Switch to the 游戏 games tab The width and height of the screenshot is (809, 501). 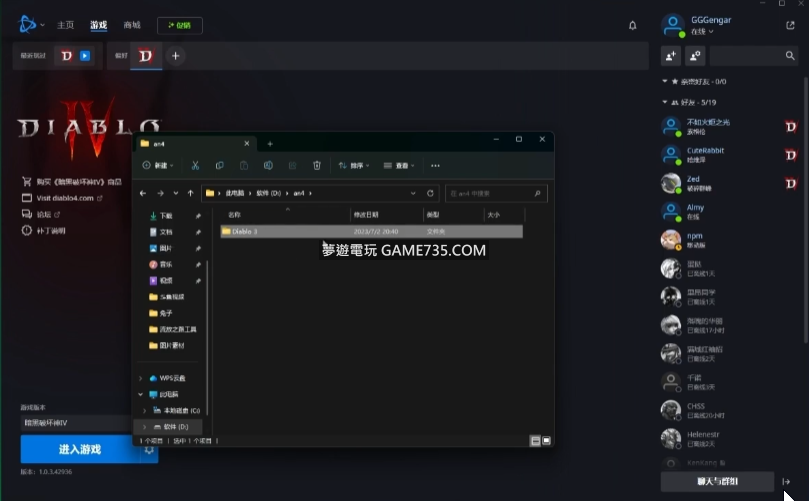tap(99, 25)
